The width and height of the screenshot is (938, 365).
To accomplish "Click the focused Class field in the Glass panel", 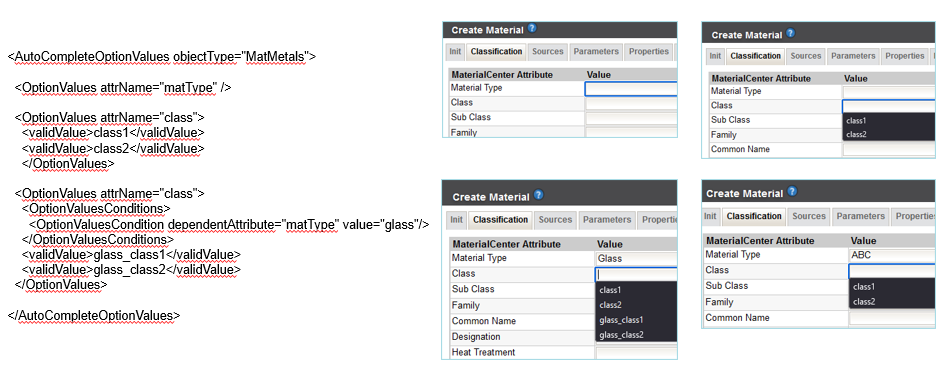I will [x=636, y=275].
